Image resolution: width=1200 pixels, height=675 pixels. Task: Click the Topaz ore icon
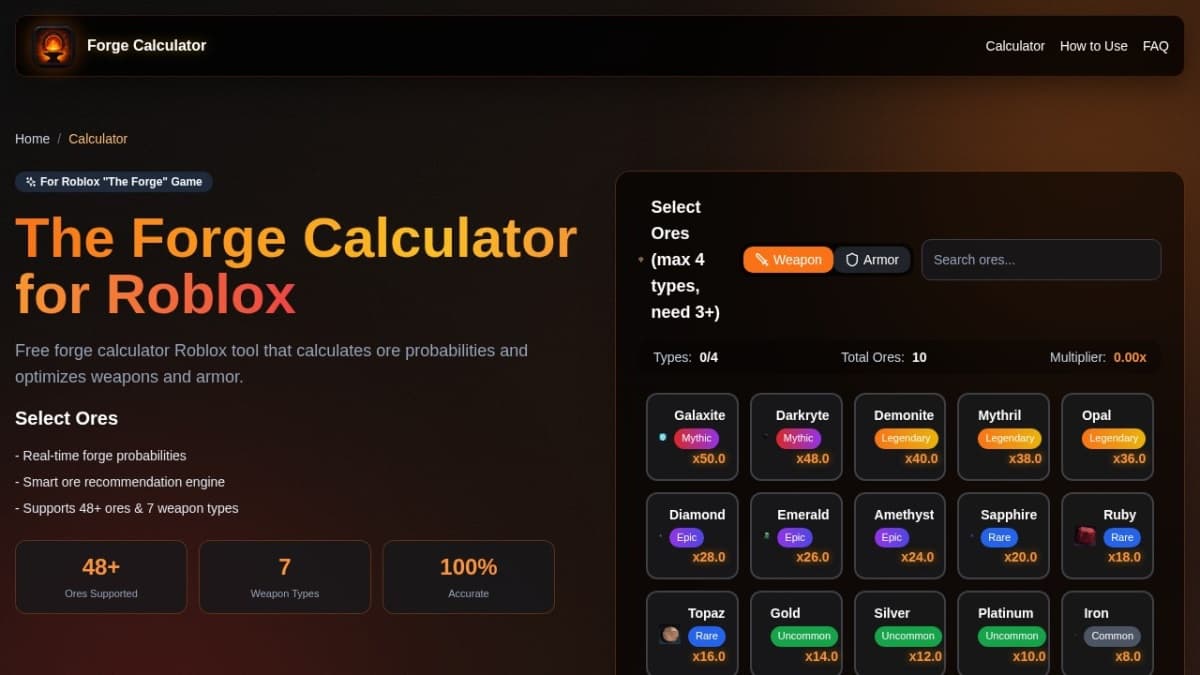[671, 636]
